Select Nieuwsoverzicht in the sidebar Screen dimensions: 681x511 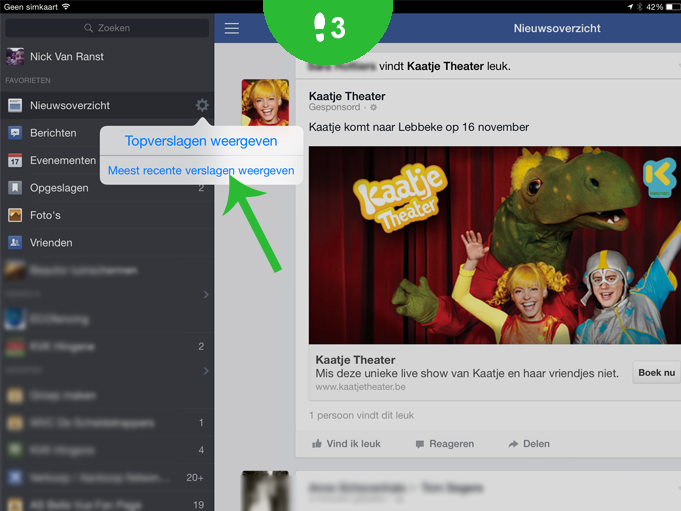(107, 105)
